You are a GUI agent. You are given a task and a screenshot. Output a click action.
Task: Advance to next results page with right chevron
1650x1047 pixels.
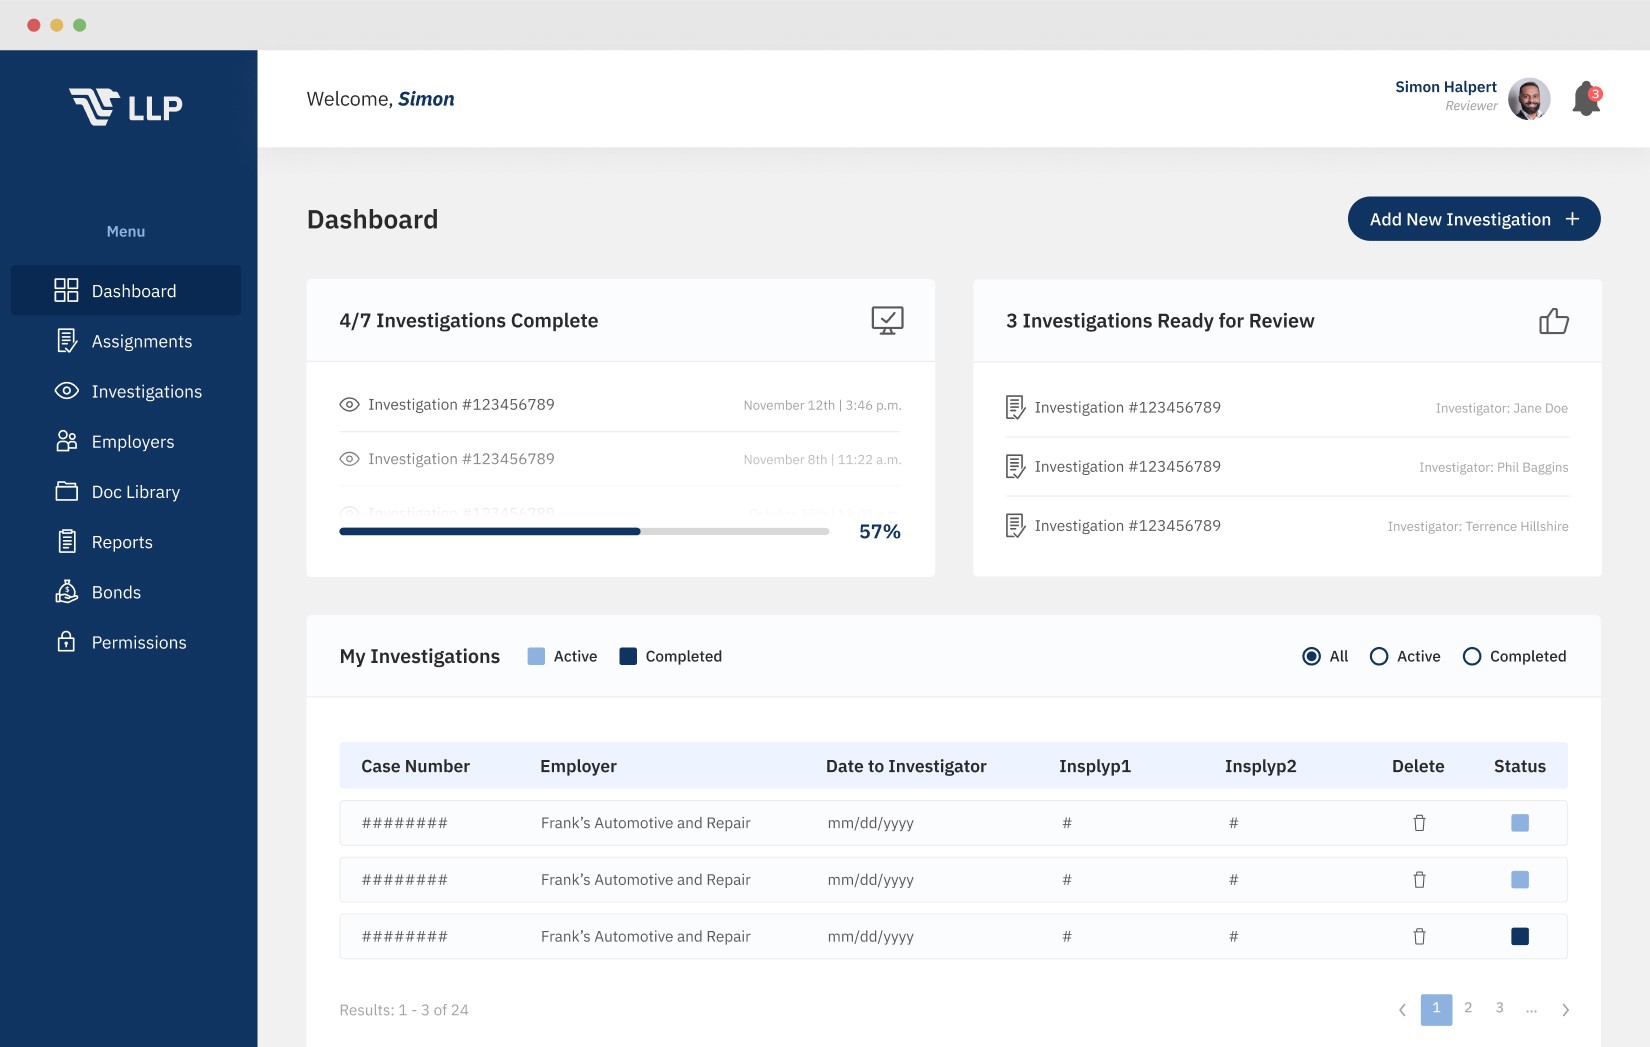tap(1566, 1009)
